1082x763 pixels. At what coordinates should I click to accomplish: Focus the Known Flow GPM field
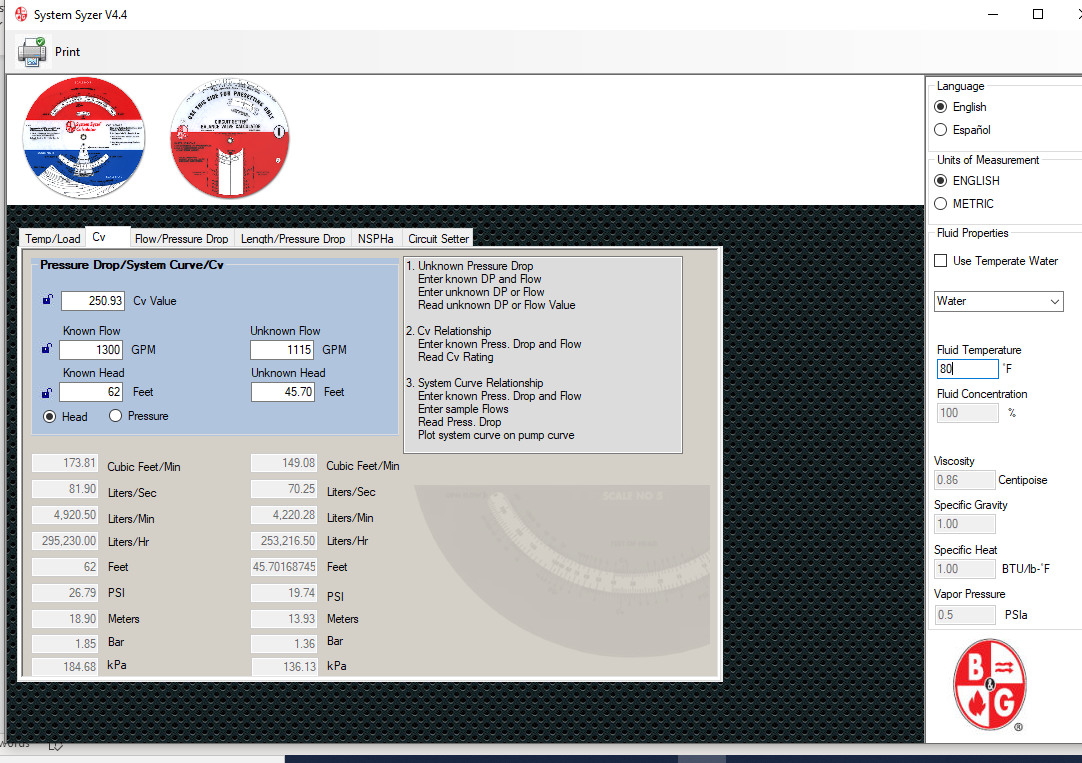91,350
